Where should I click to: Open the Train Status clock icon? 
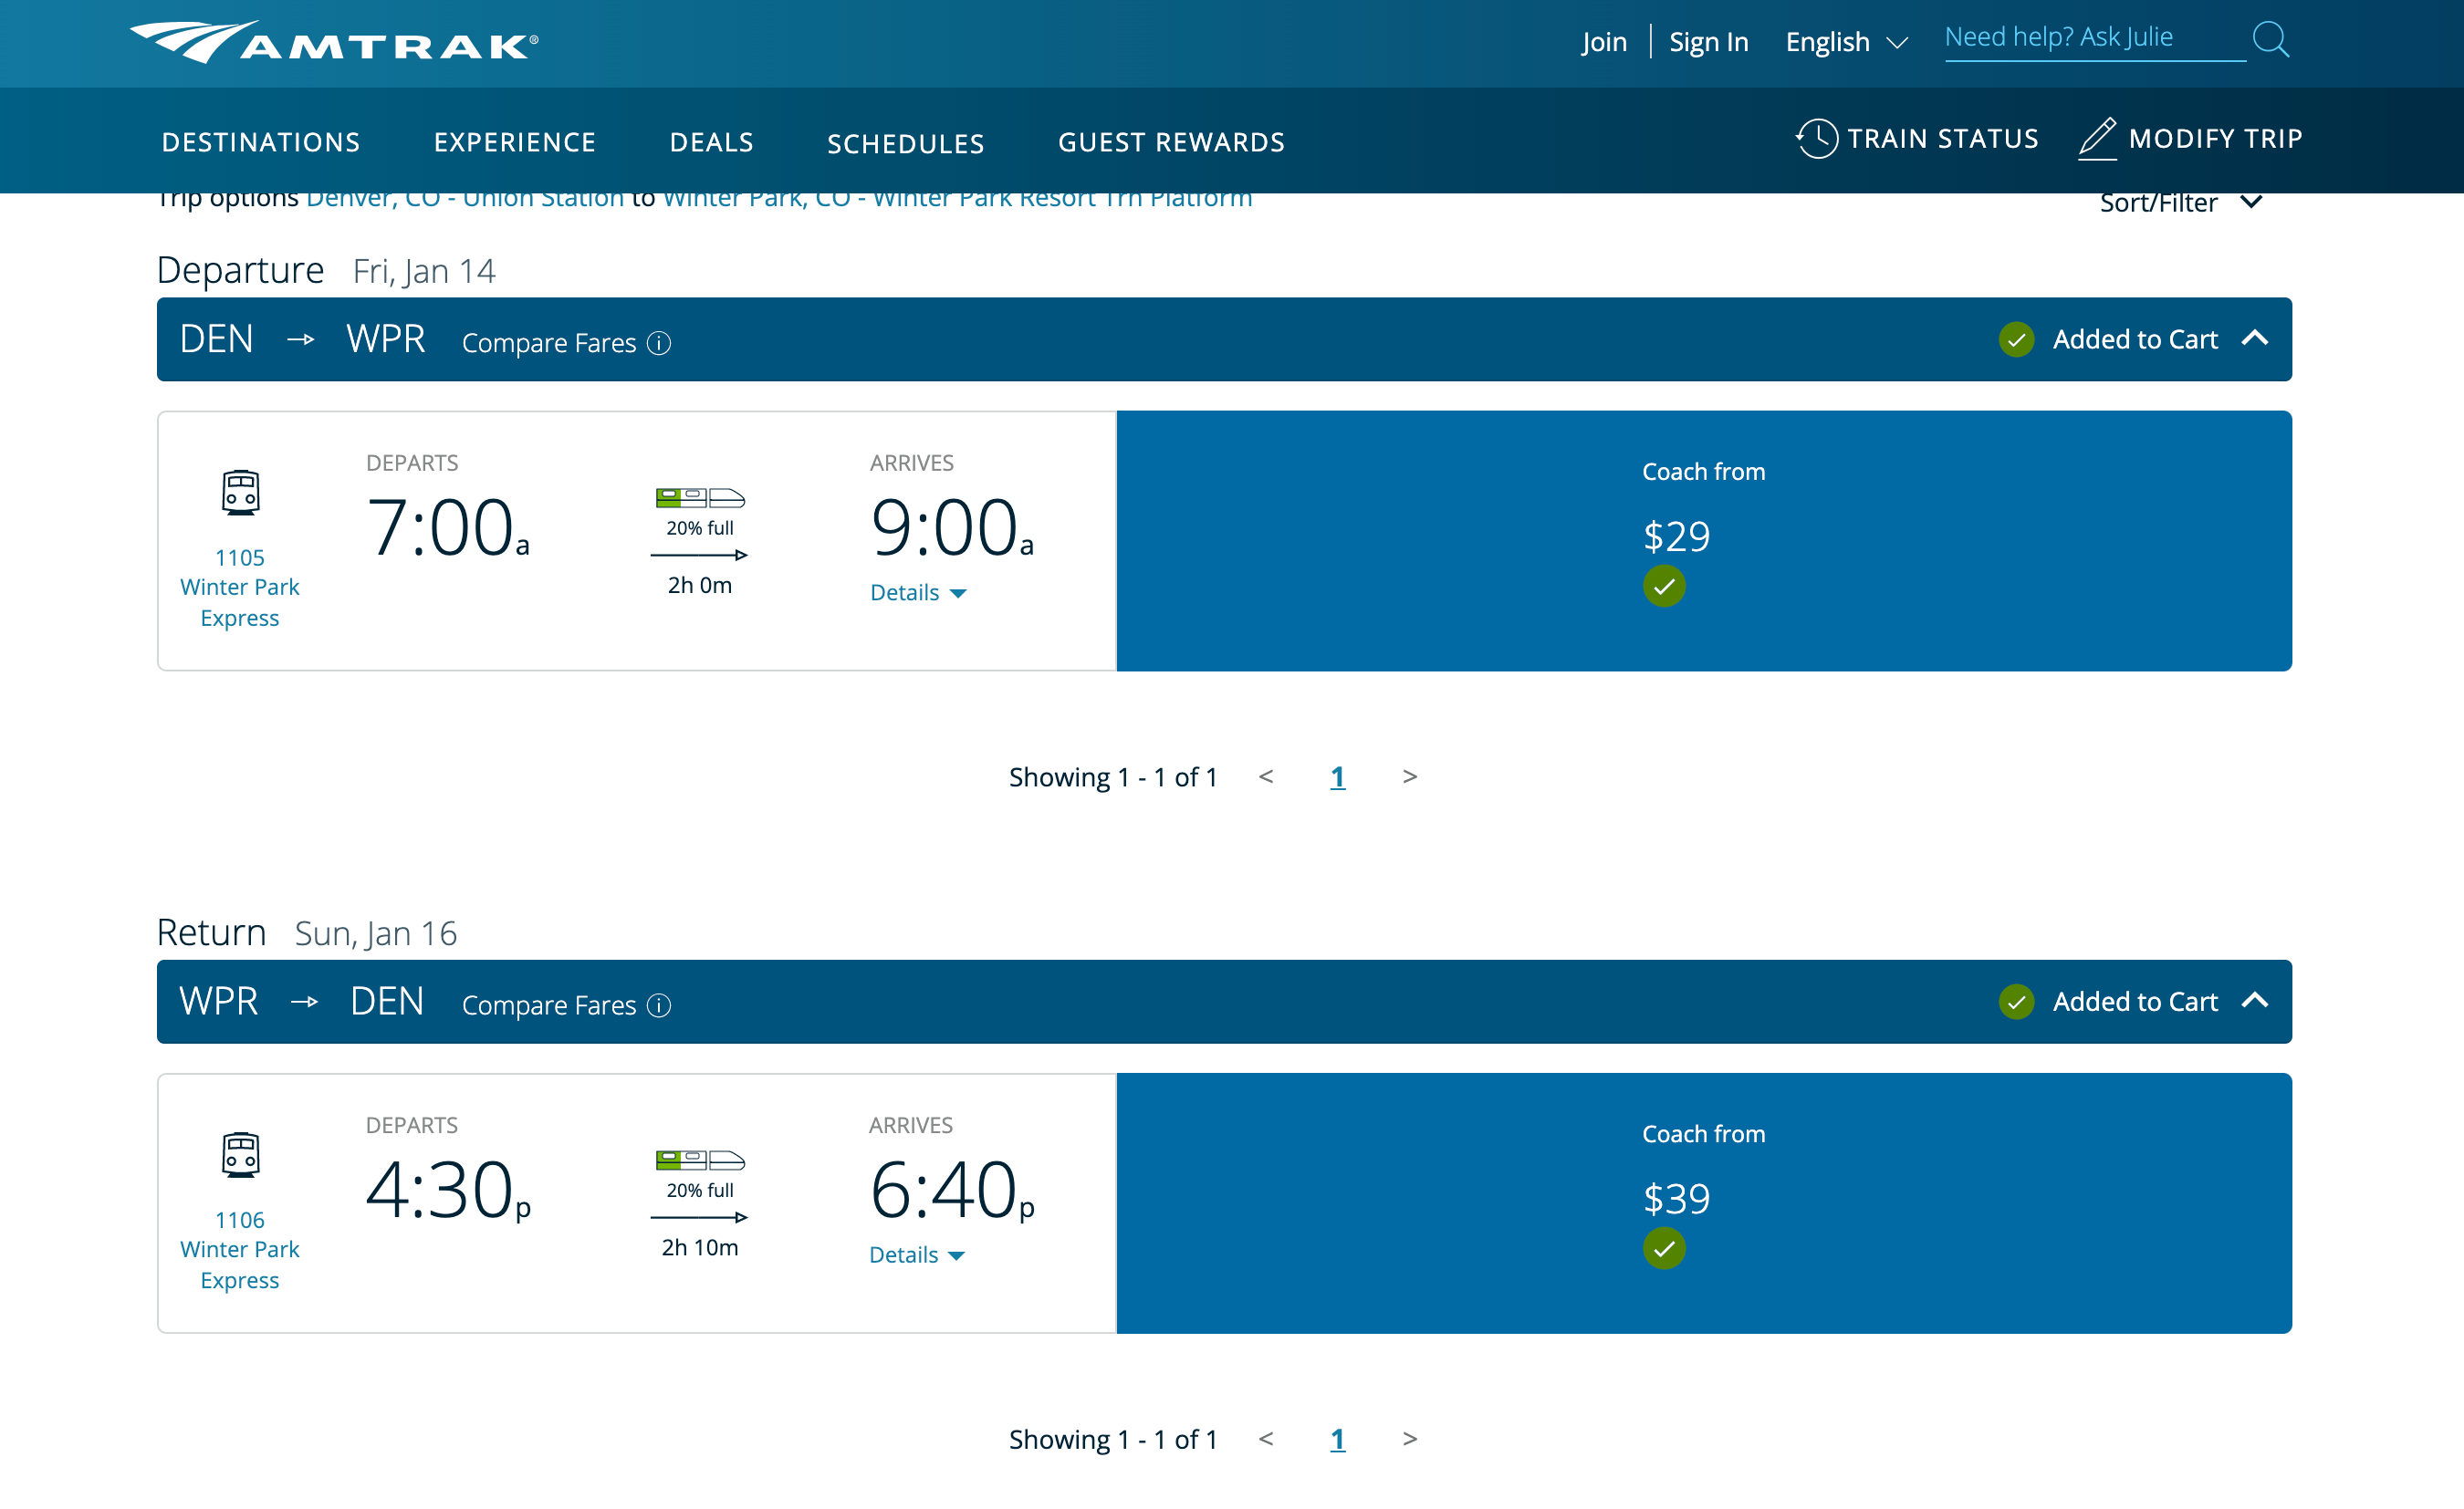1820,139
